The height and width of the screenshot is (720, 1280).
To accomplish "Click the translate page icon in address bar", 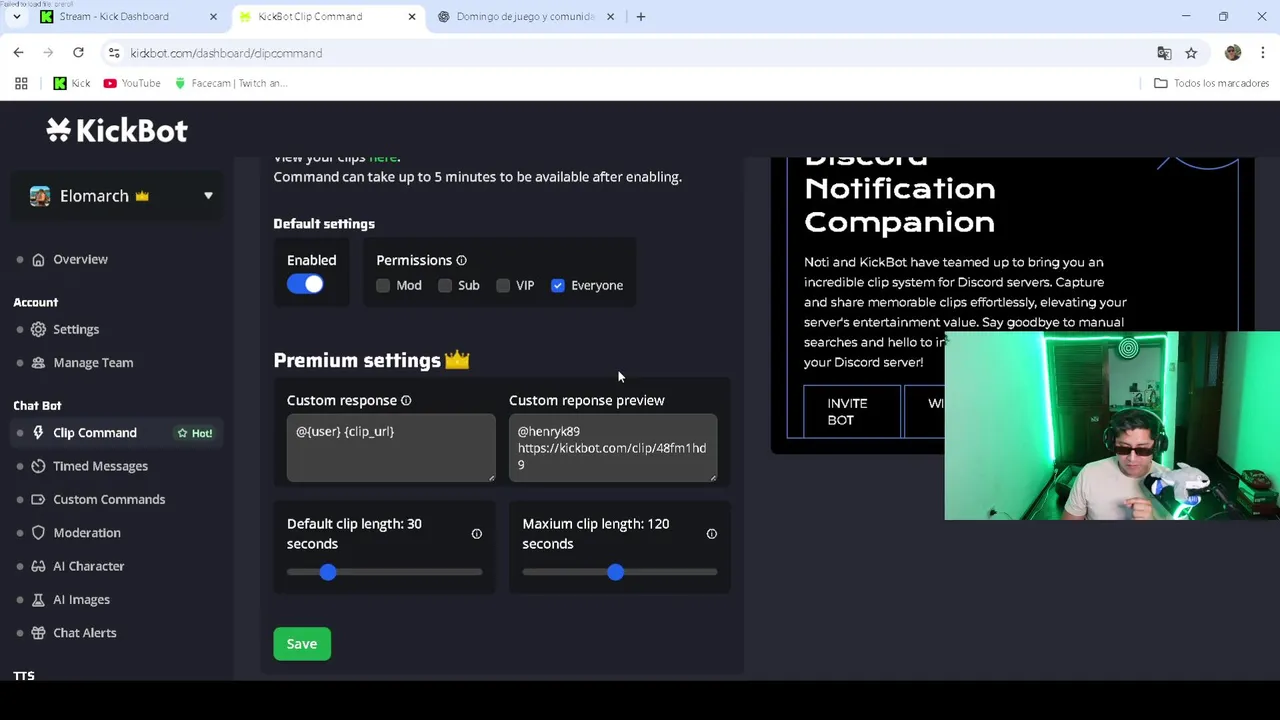I will (x=1164, y=53).
